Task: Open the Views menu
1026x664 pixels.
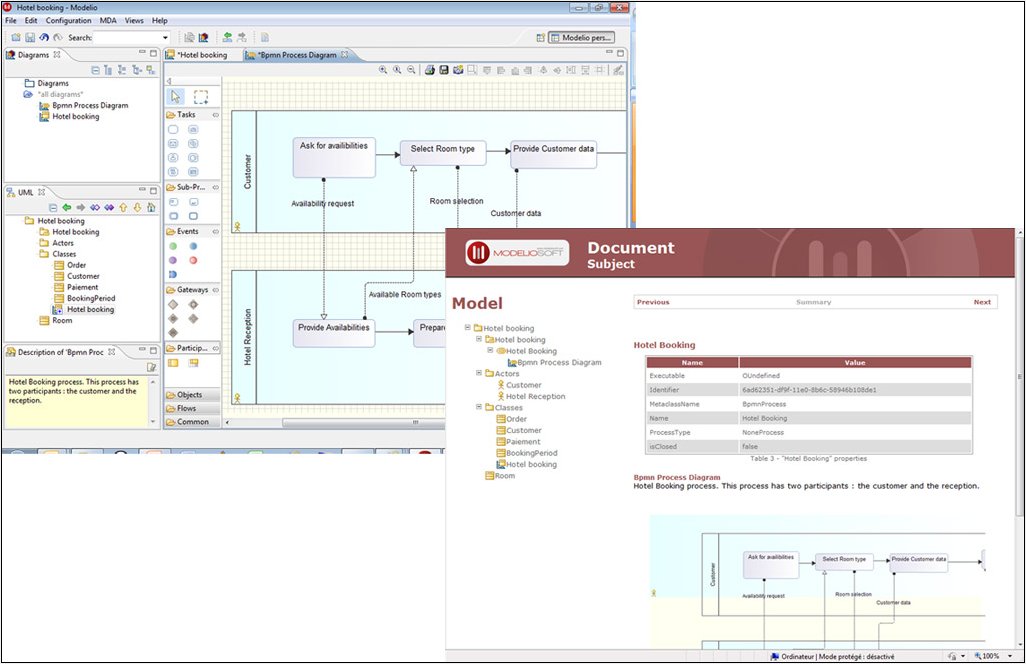Action: point(134,20)
